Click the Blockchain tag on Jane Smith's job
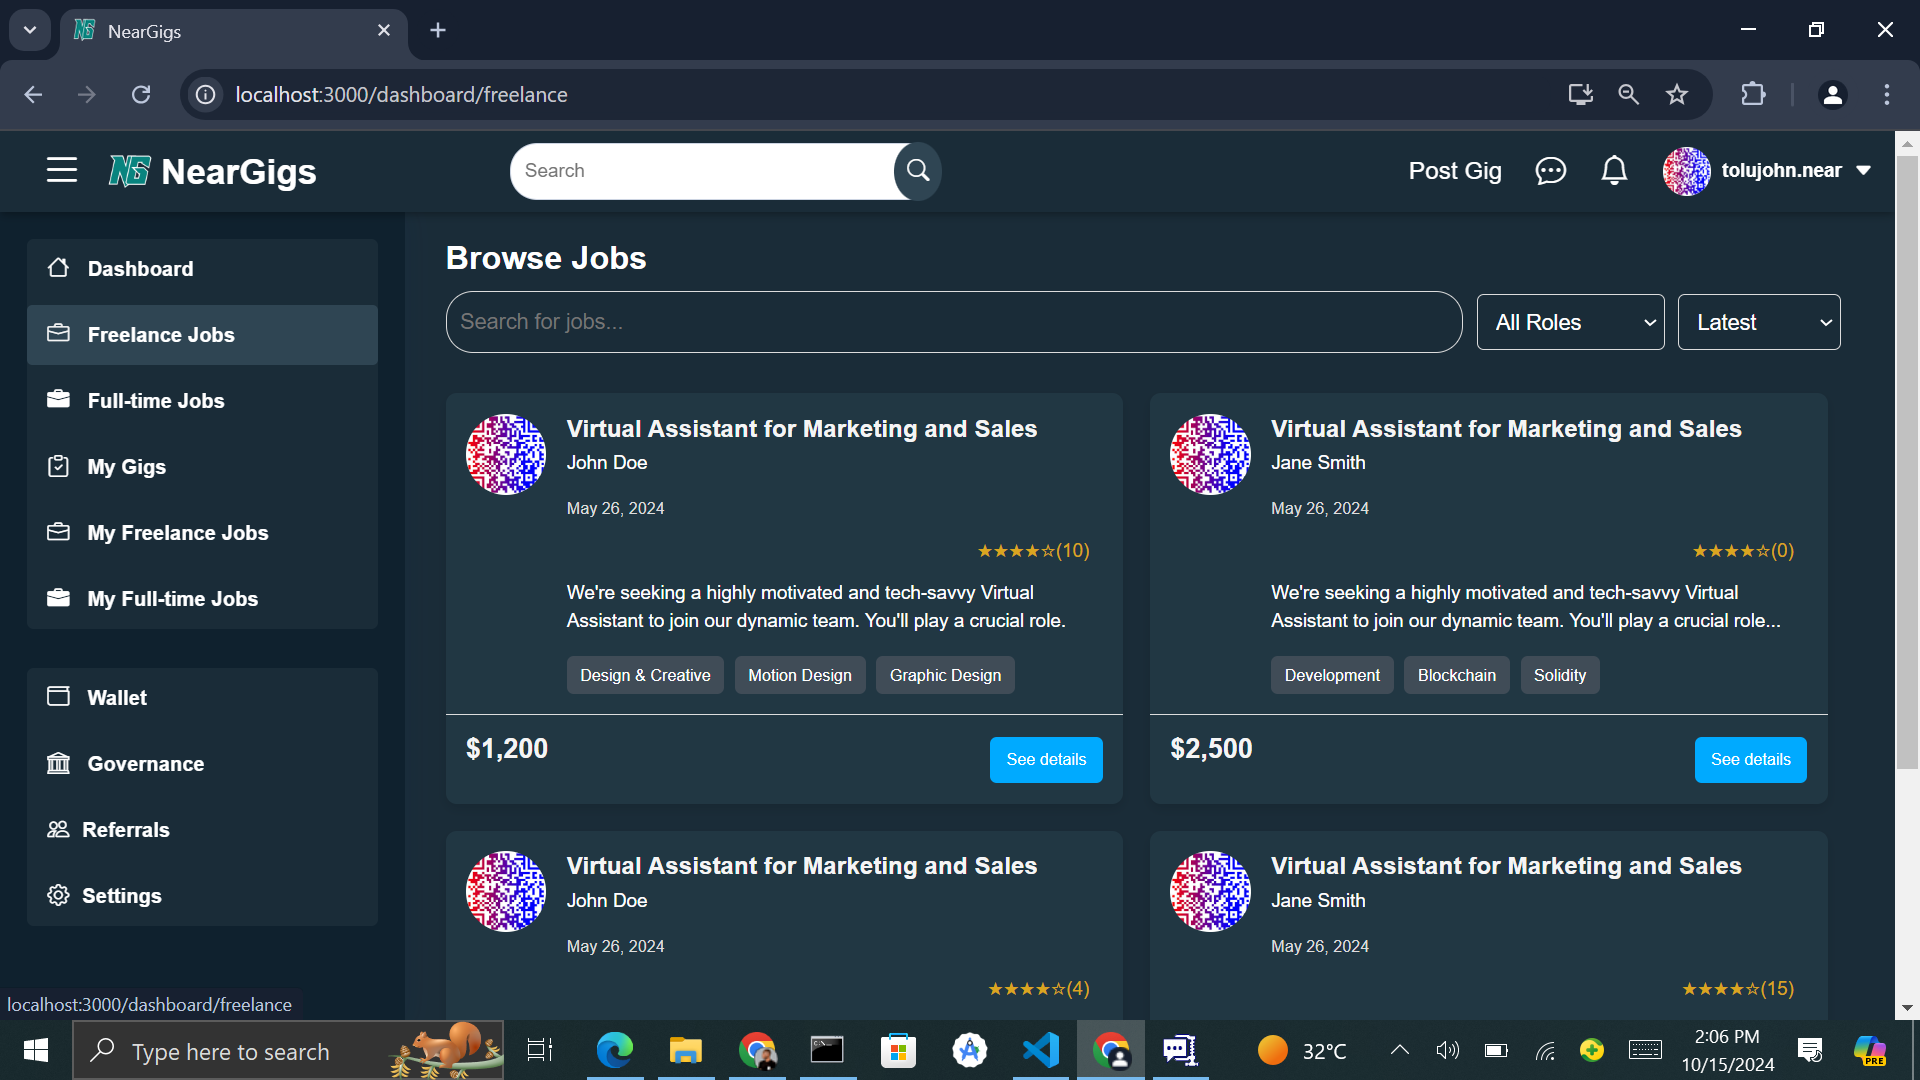 pyautogui.click(x=1456, y=676)
